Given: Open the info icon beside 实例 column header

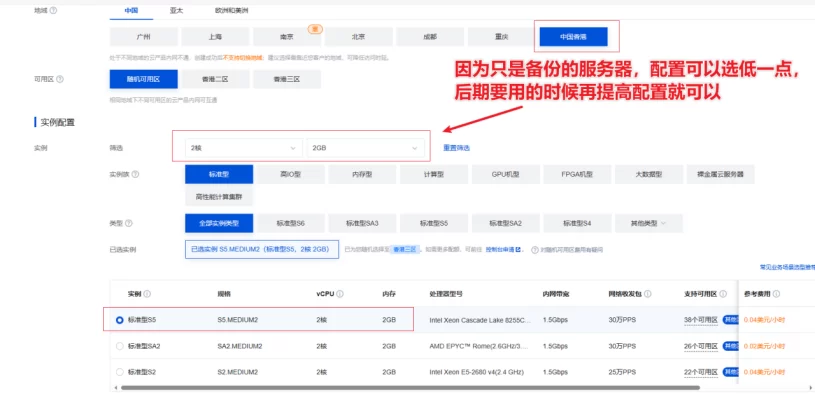Looking at the screenshot, I should point(147,294).
